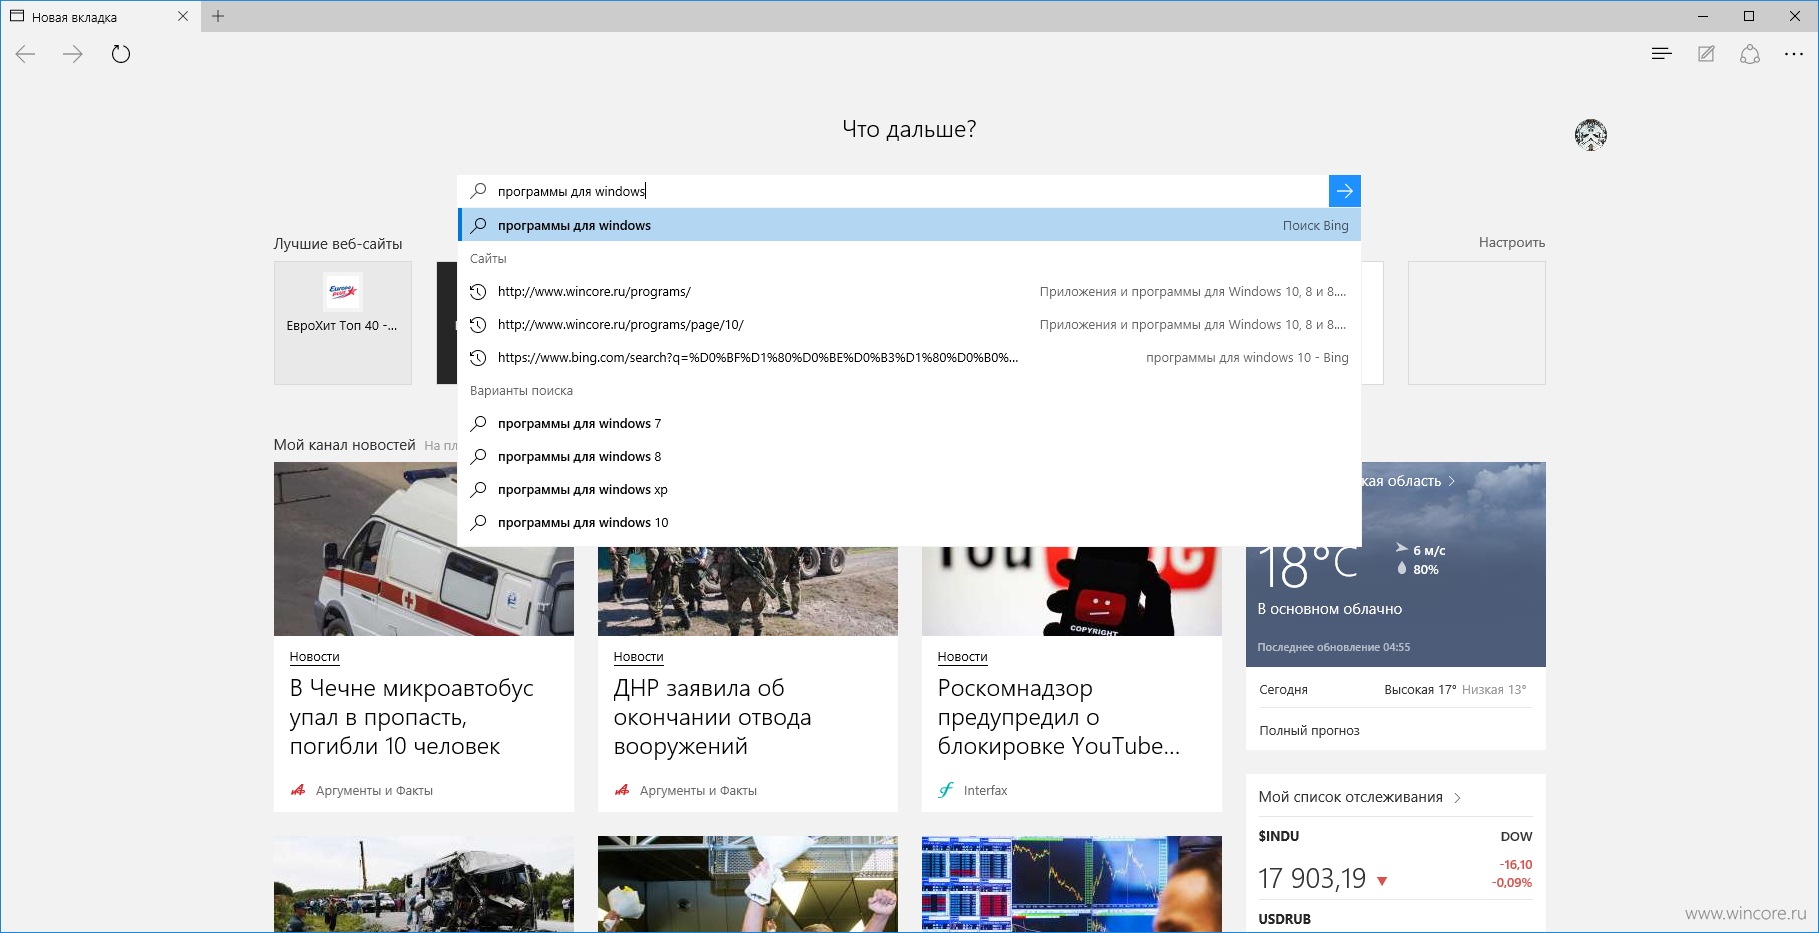Open the Мой список отслеживания chevron
Viewport: 1819px width, 933px height.
(x=1457, y=798)
